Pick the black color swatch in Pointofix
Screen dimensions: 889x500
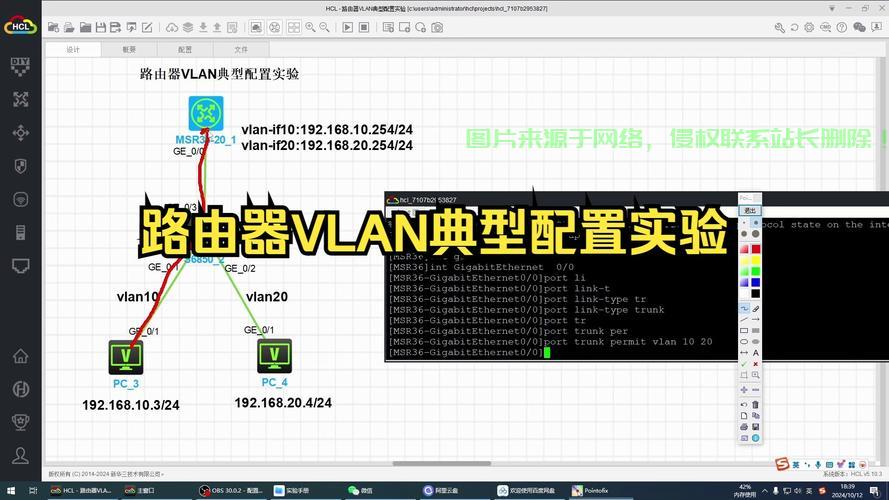click(x=755, y=294)
